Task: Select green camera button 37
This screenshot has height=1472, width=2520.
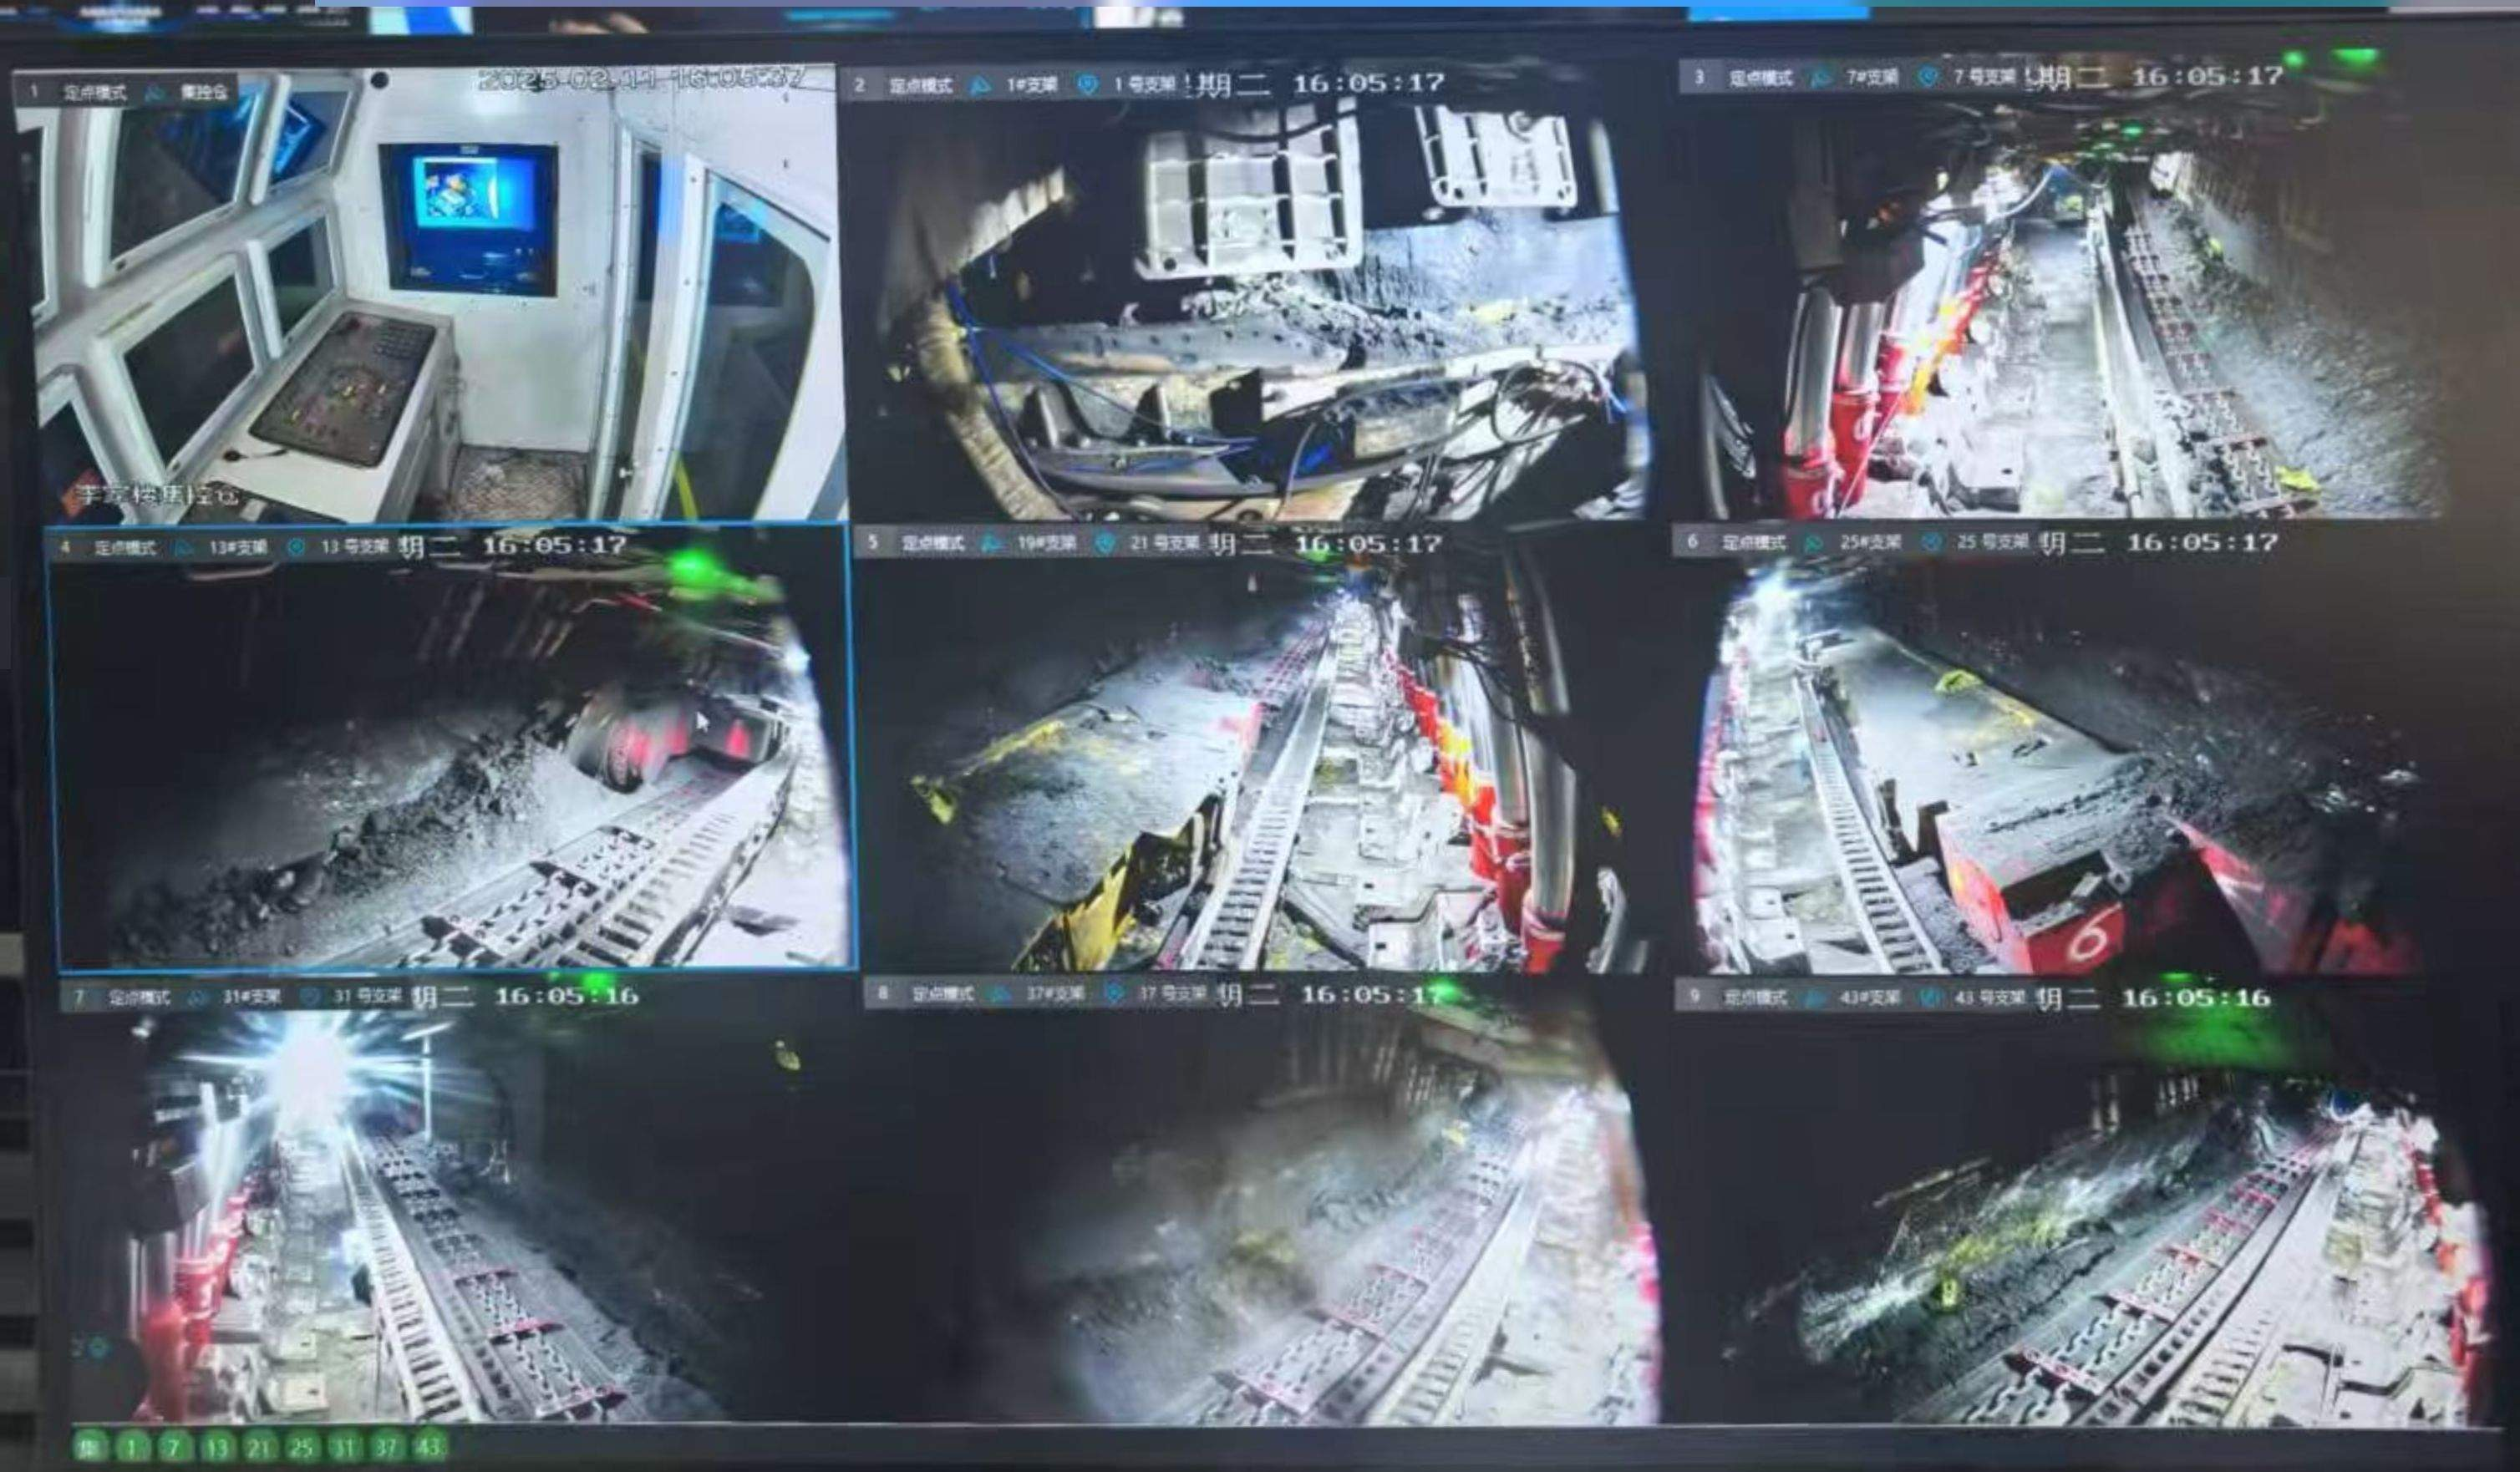Action: coord(386,1446)
